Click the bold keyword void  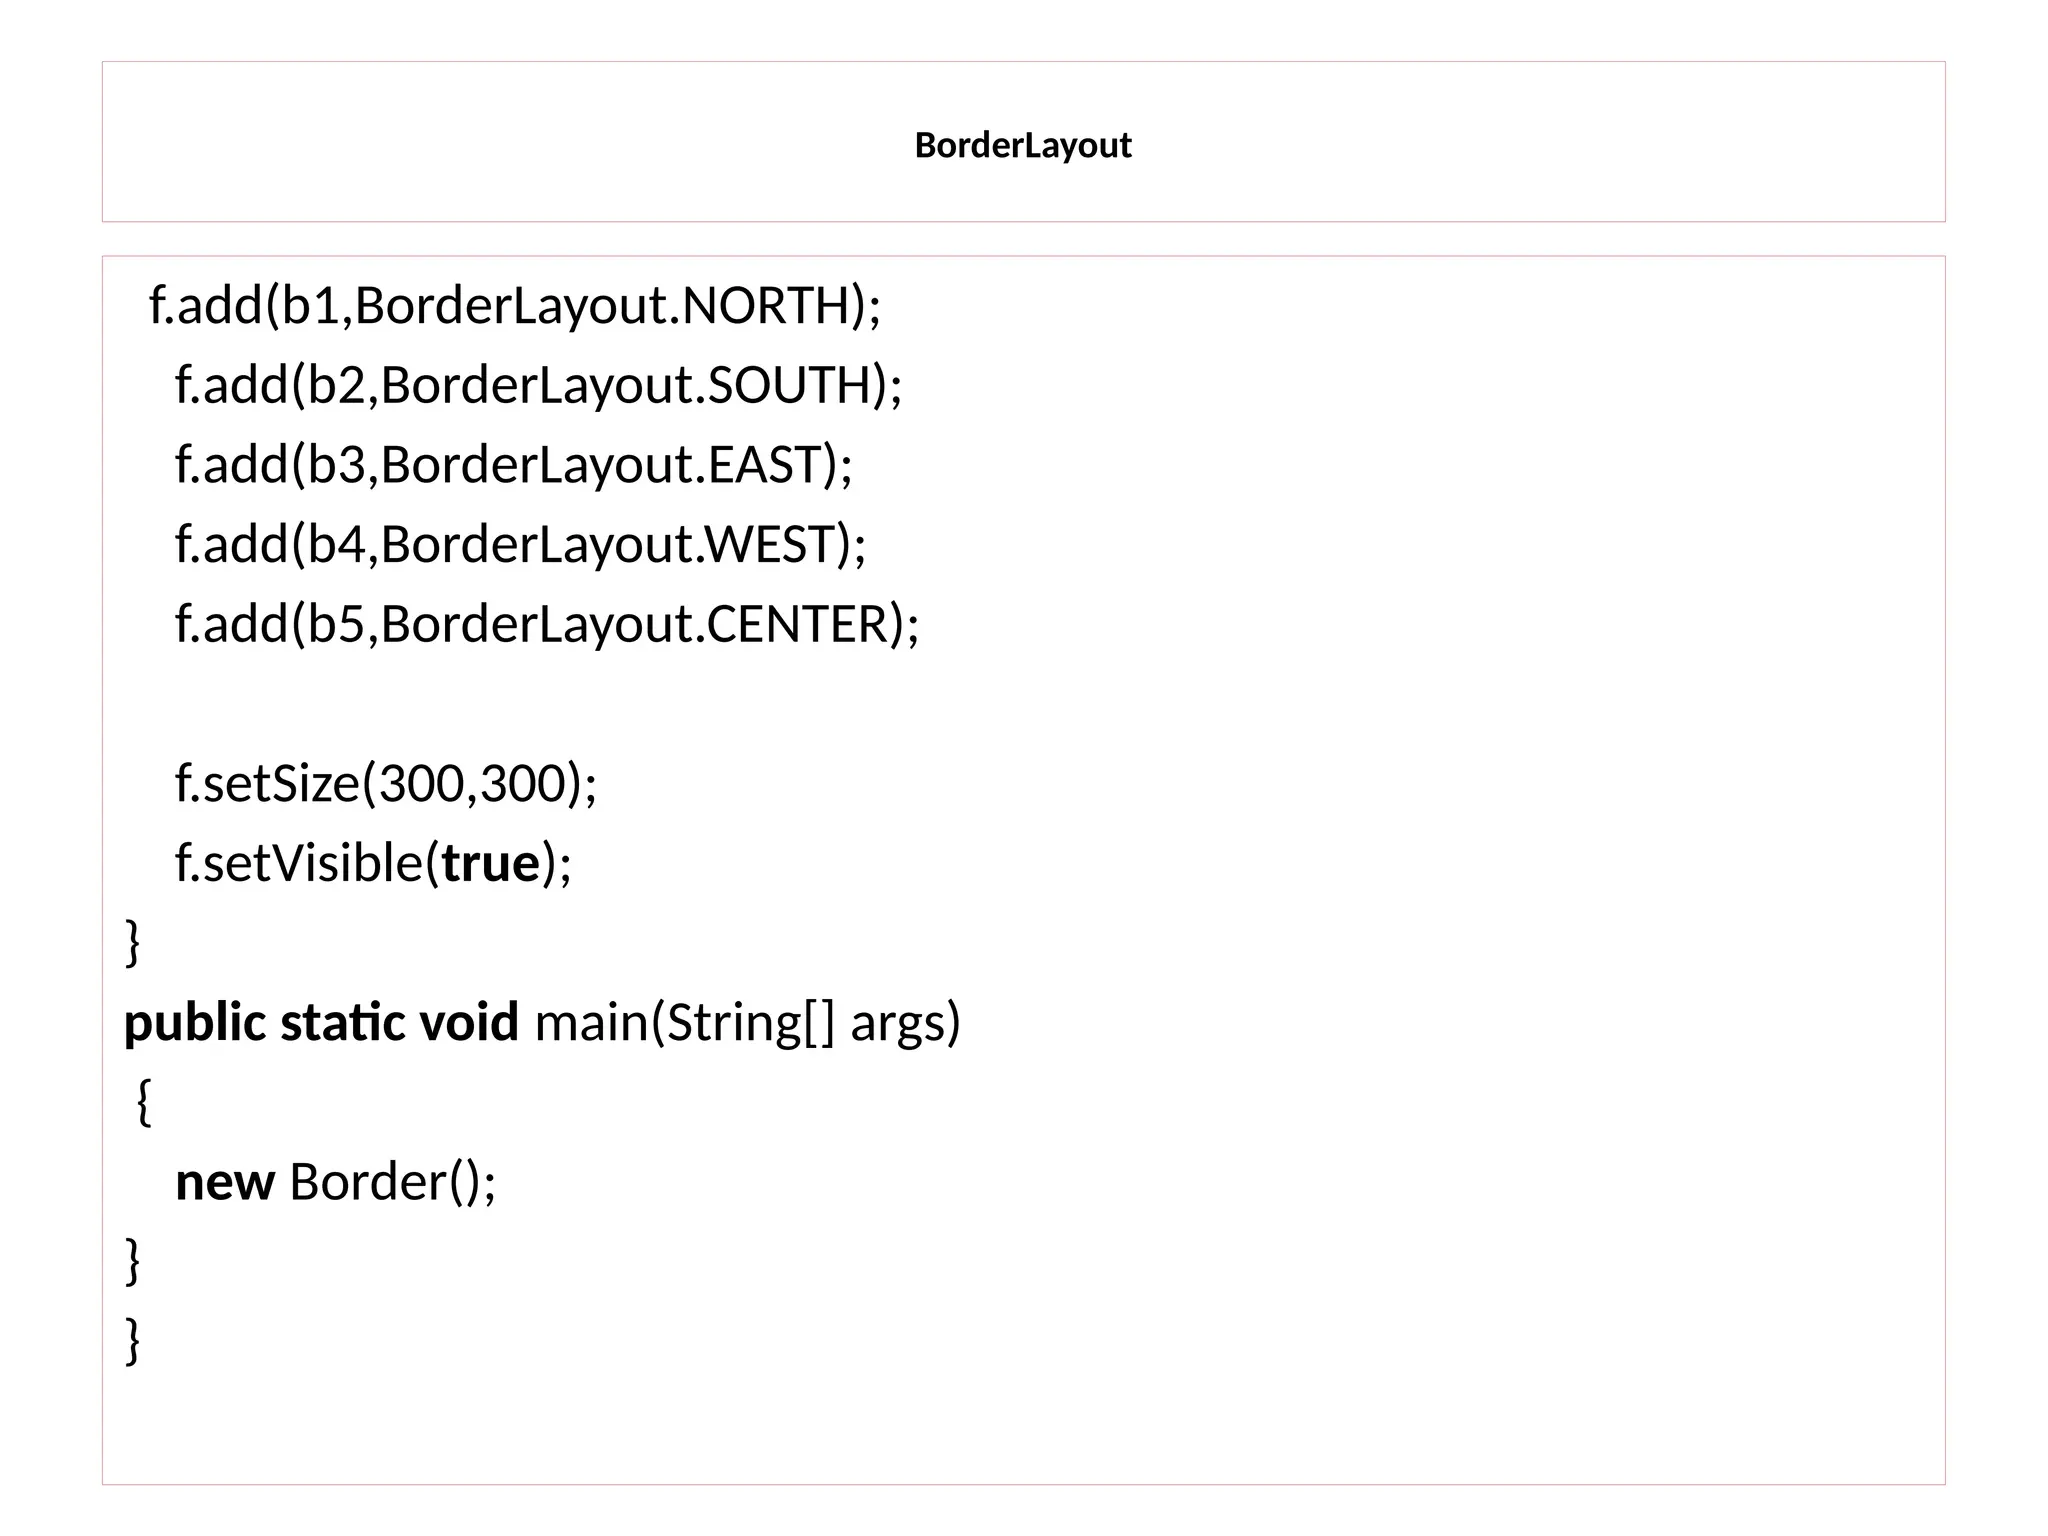tap(468, 1023)
